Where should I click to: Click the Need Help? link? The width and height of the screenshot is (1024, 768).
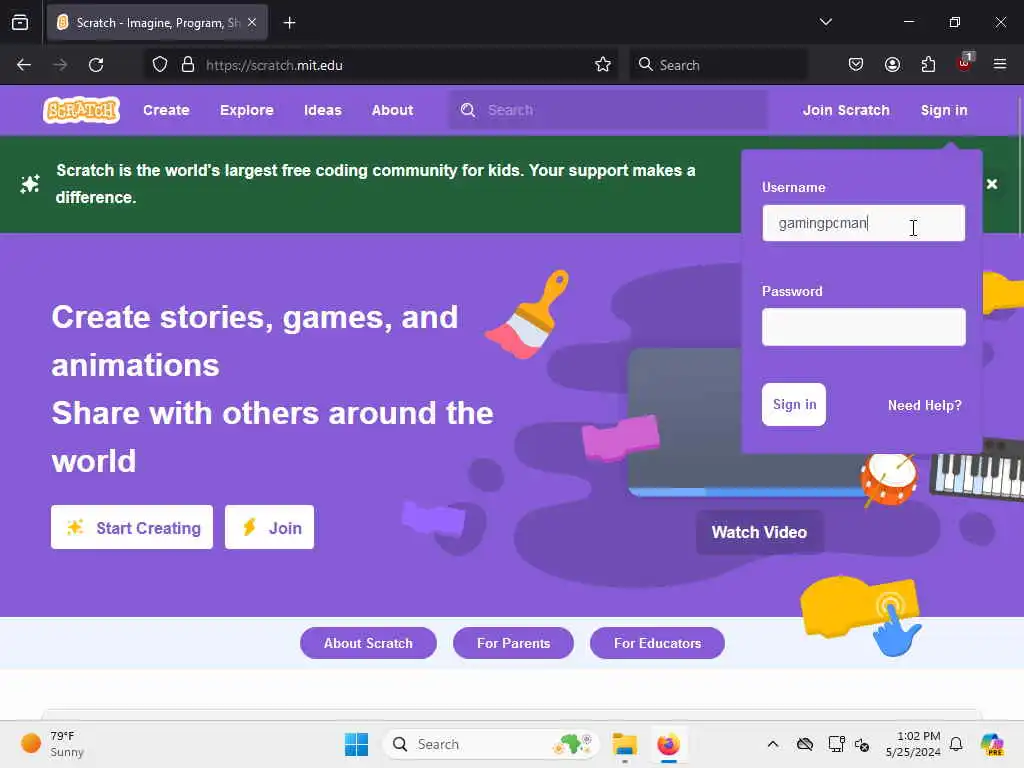924,405
